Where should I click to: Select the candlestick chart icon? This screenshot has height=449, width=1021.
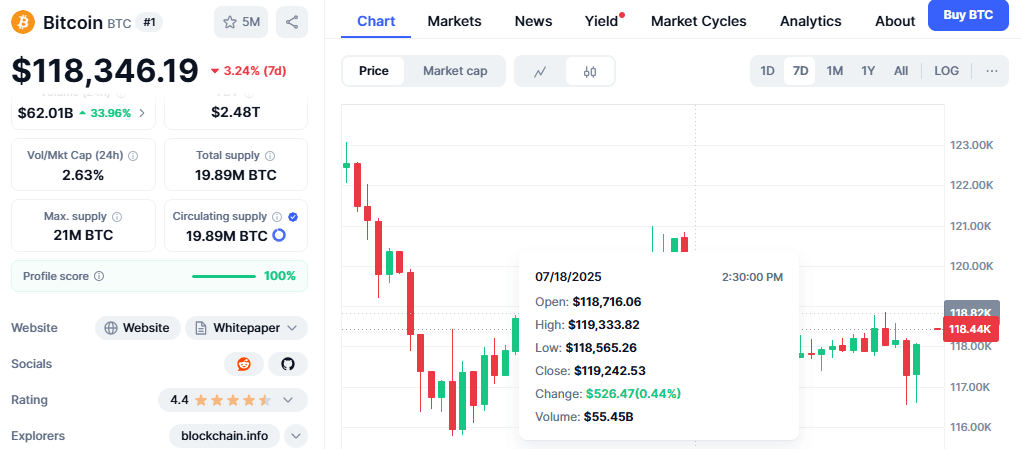[x=590, y=71]
